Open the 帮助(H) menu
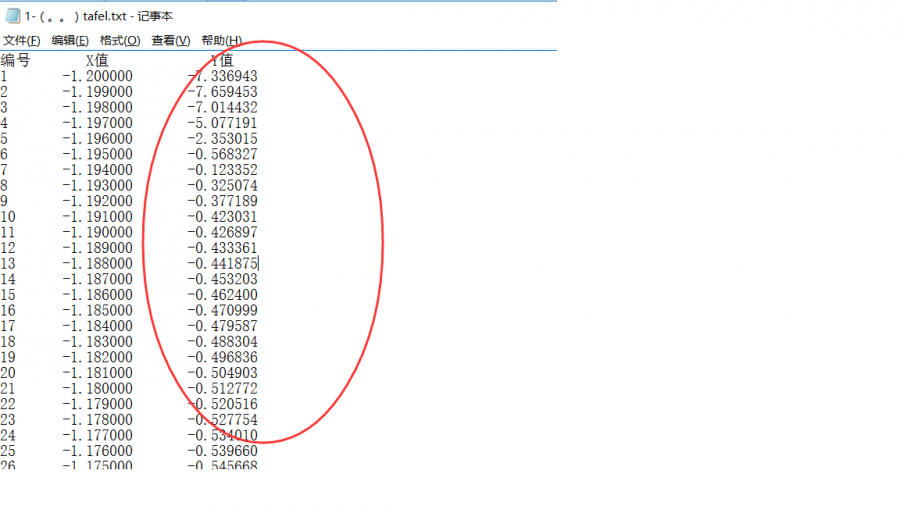Image resolution: width=900 pixels, height=506 pixels. point(222,41)
